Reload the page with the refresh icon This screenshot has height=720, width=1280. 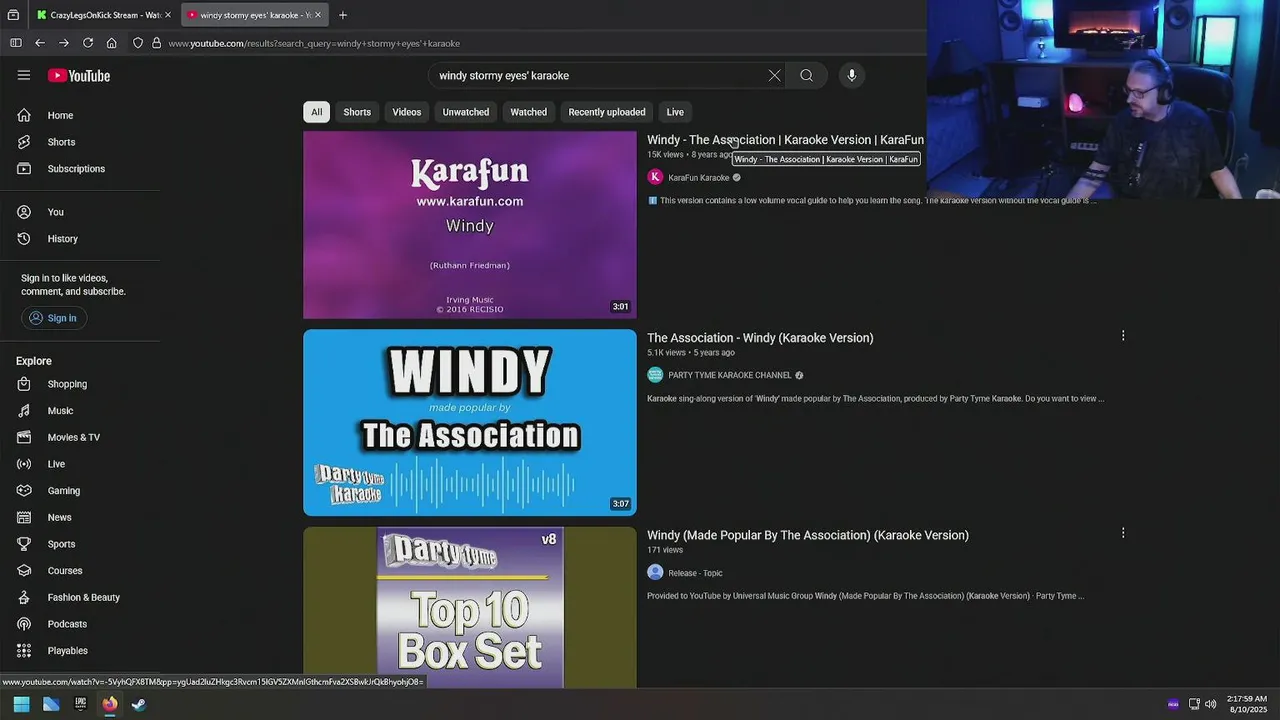(88, 43)
